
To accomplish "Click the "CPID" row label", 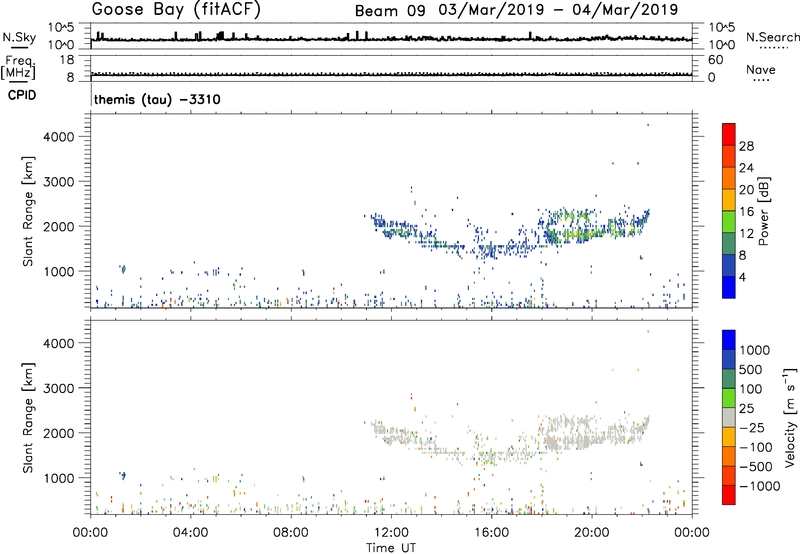I will pos(22,96).
